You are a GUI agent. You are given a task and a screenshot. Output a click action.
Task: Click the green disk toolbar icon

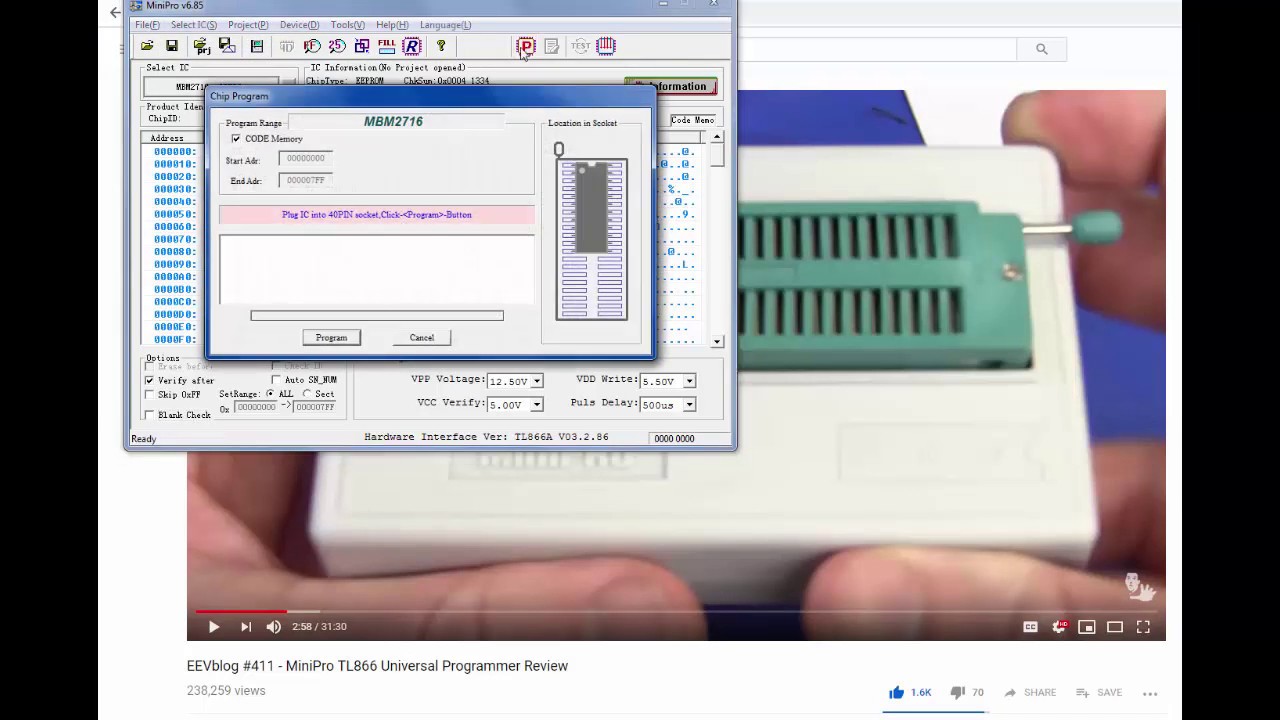(x=257, y=46)
